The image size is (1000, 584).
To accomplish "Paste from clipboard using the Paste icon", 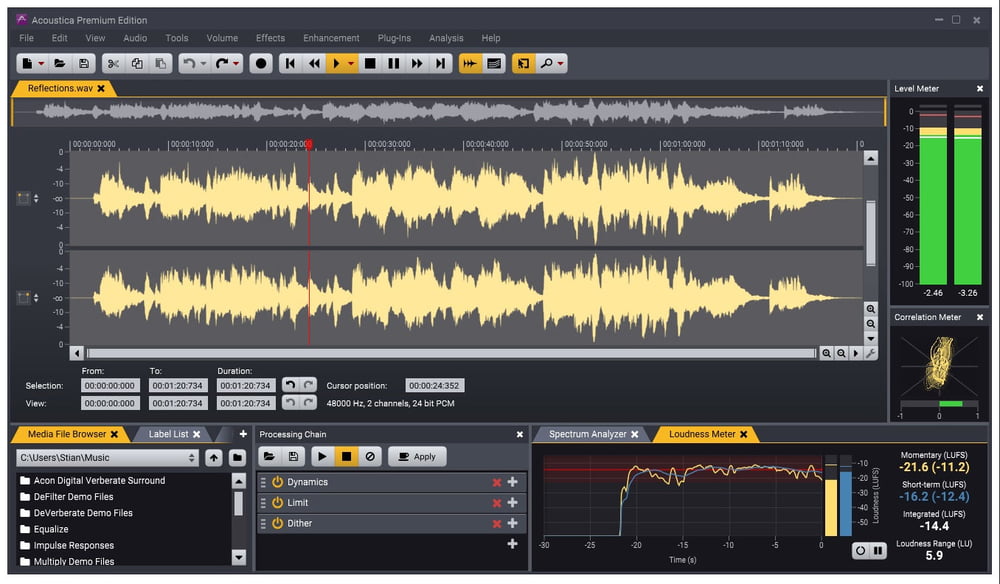I will pyautogui.click(x=160, y=63).
